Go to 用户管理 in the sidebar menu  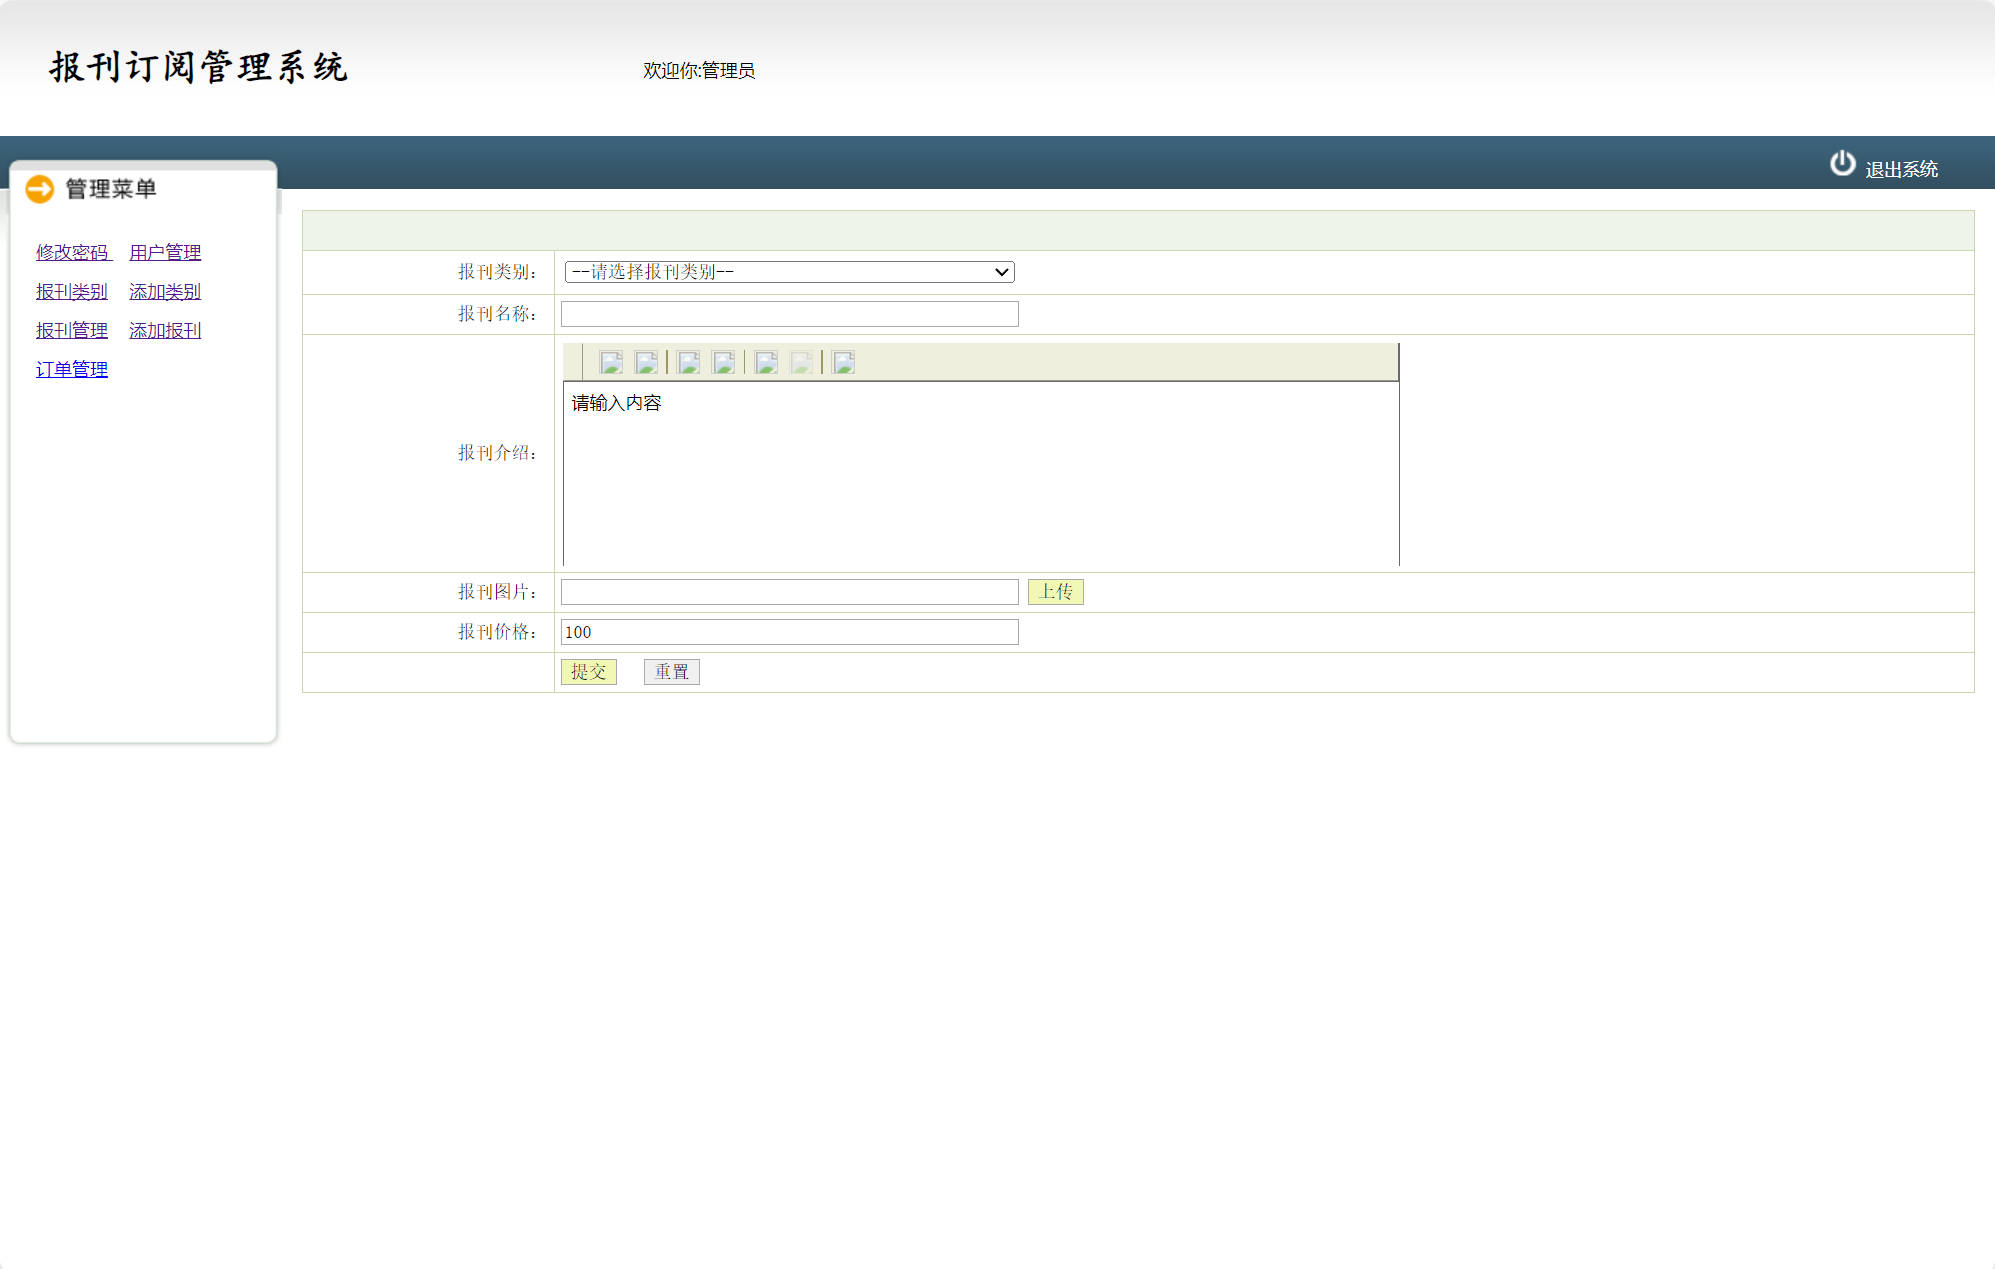[x=165, y=252]
